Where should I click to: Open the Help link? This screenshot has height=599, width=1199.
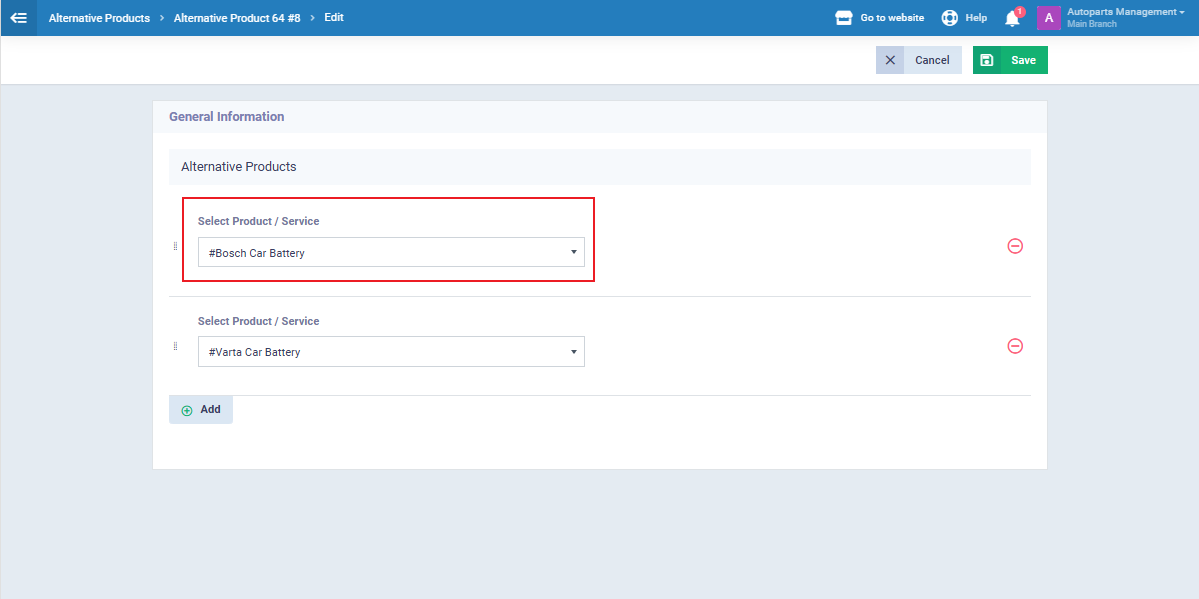click(x=976, y=18)
